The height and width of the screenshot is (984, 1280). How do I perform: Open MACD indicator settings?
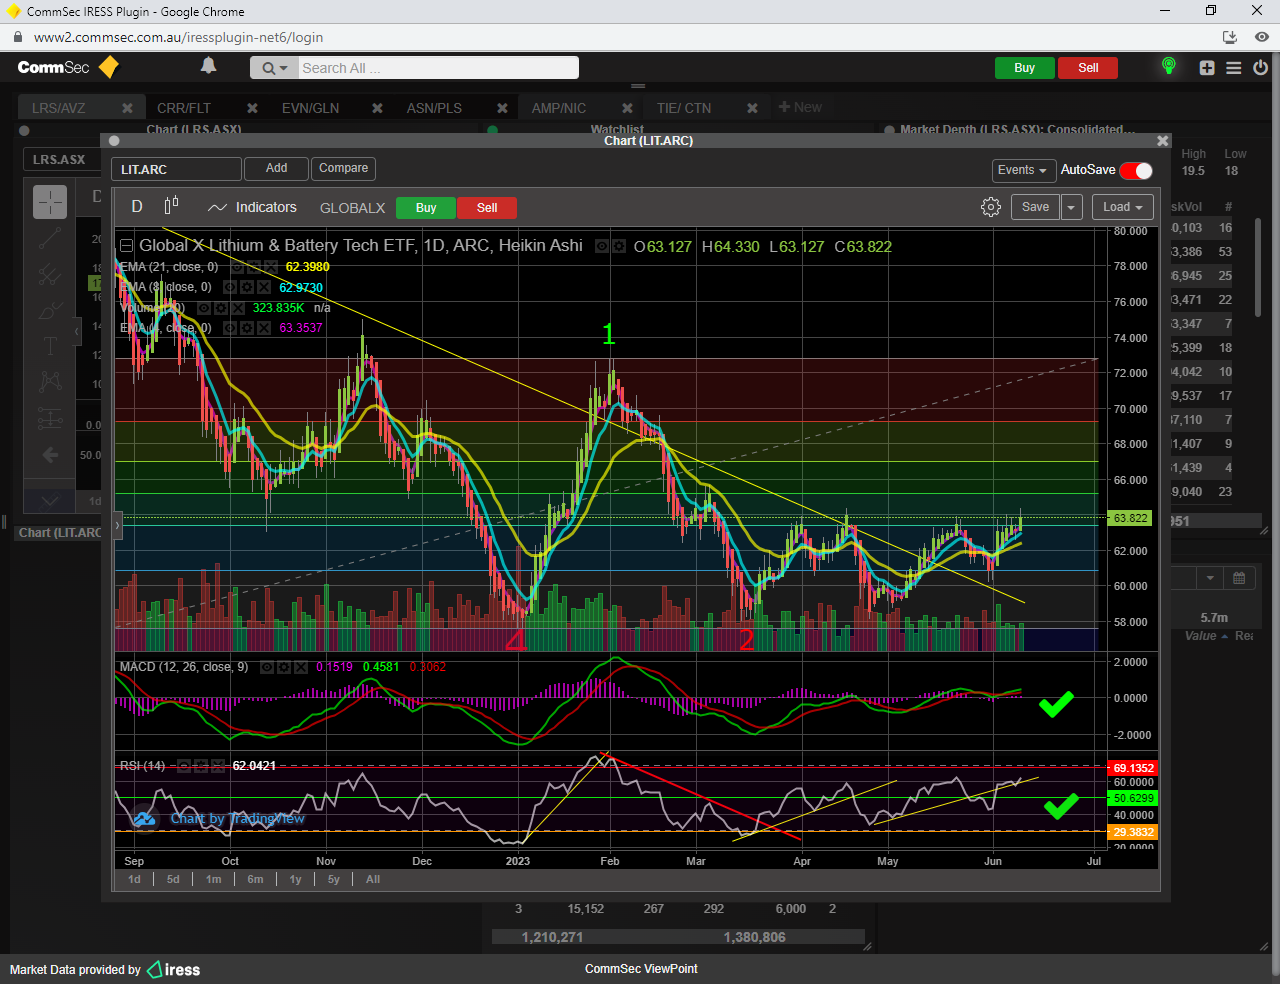point(283,667)
